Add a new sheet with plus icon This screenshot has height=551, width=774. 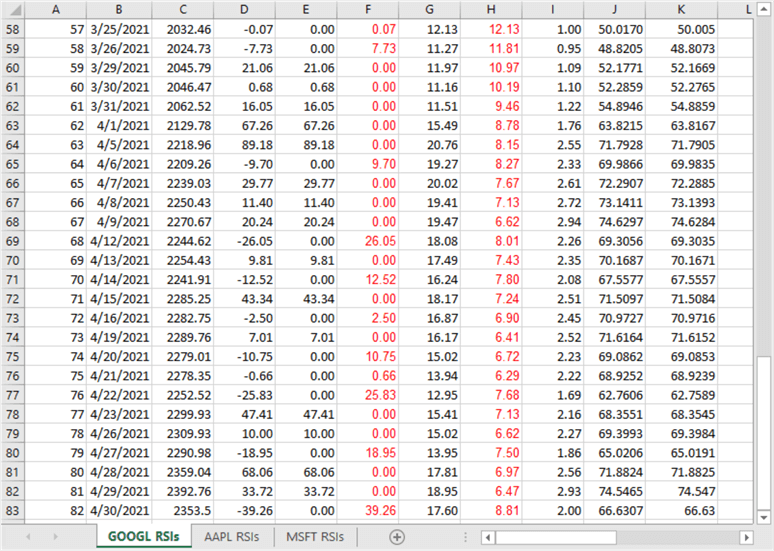point(397,537)
